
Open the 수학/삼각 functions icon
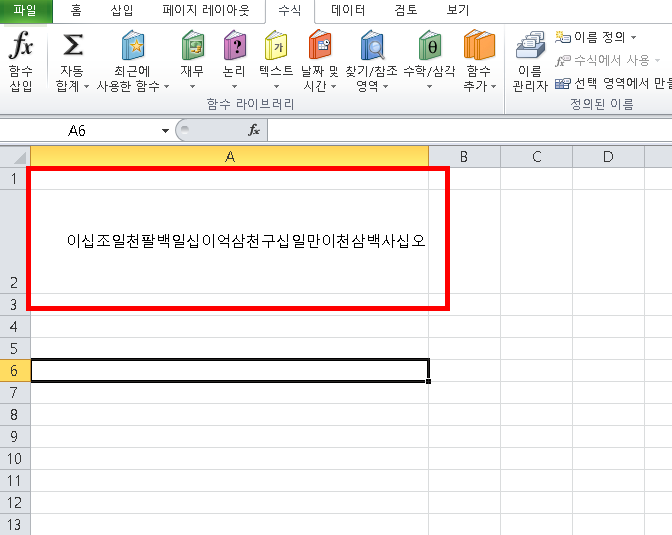coord(429,45)
